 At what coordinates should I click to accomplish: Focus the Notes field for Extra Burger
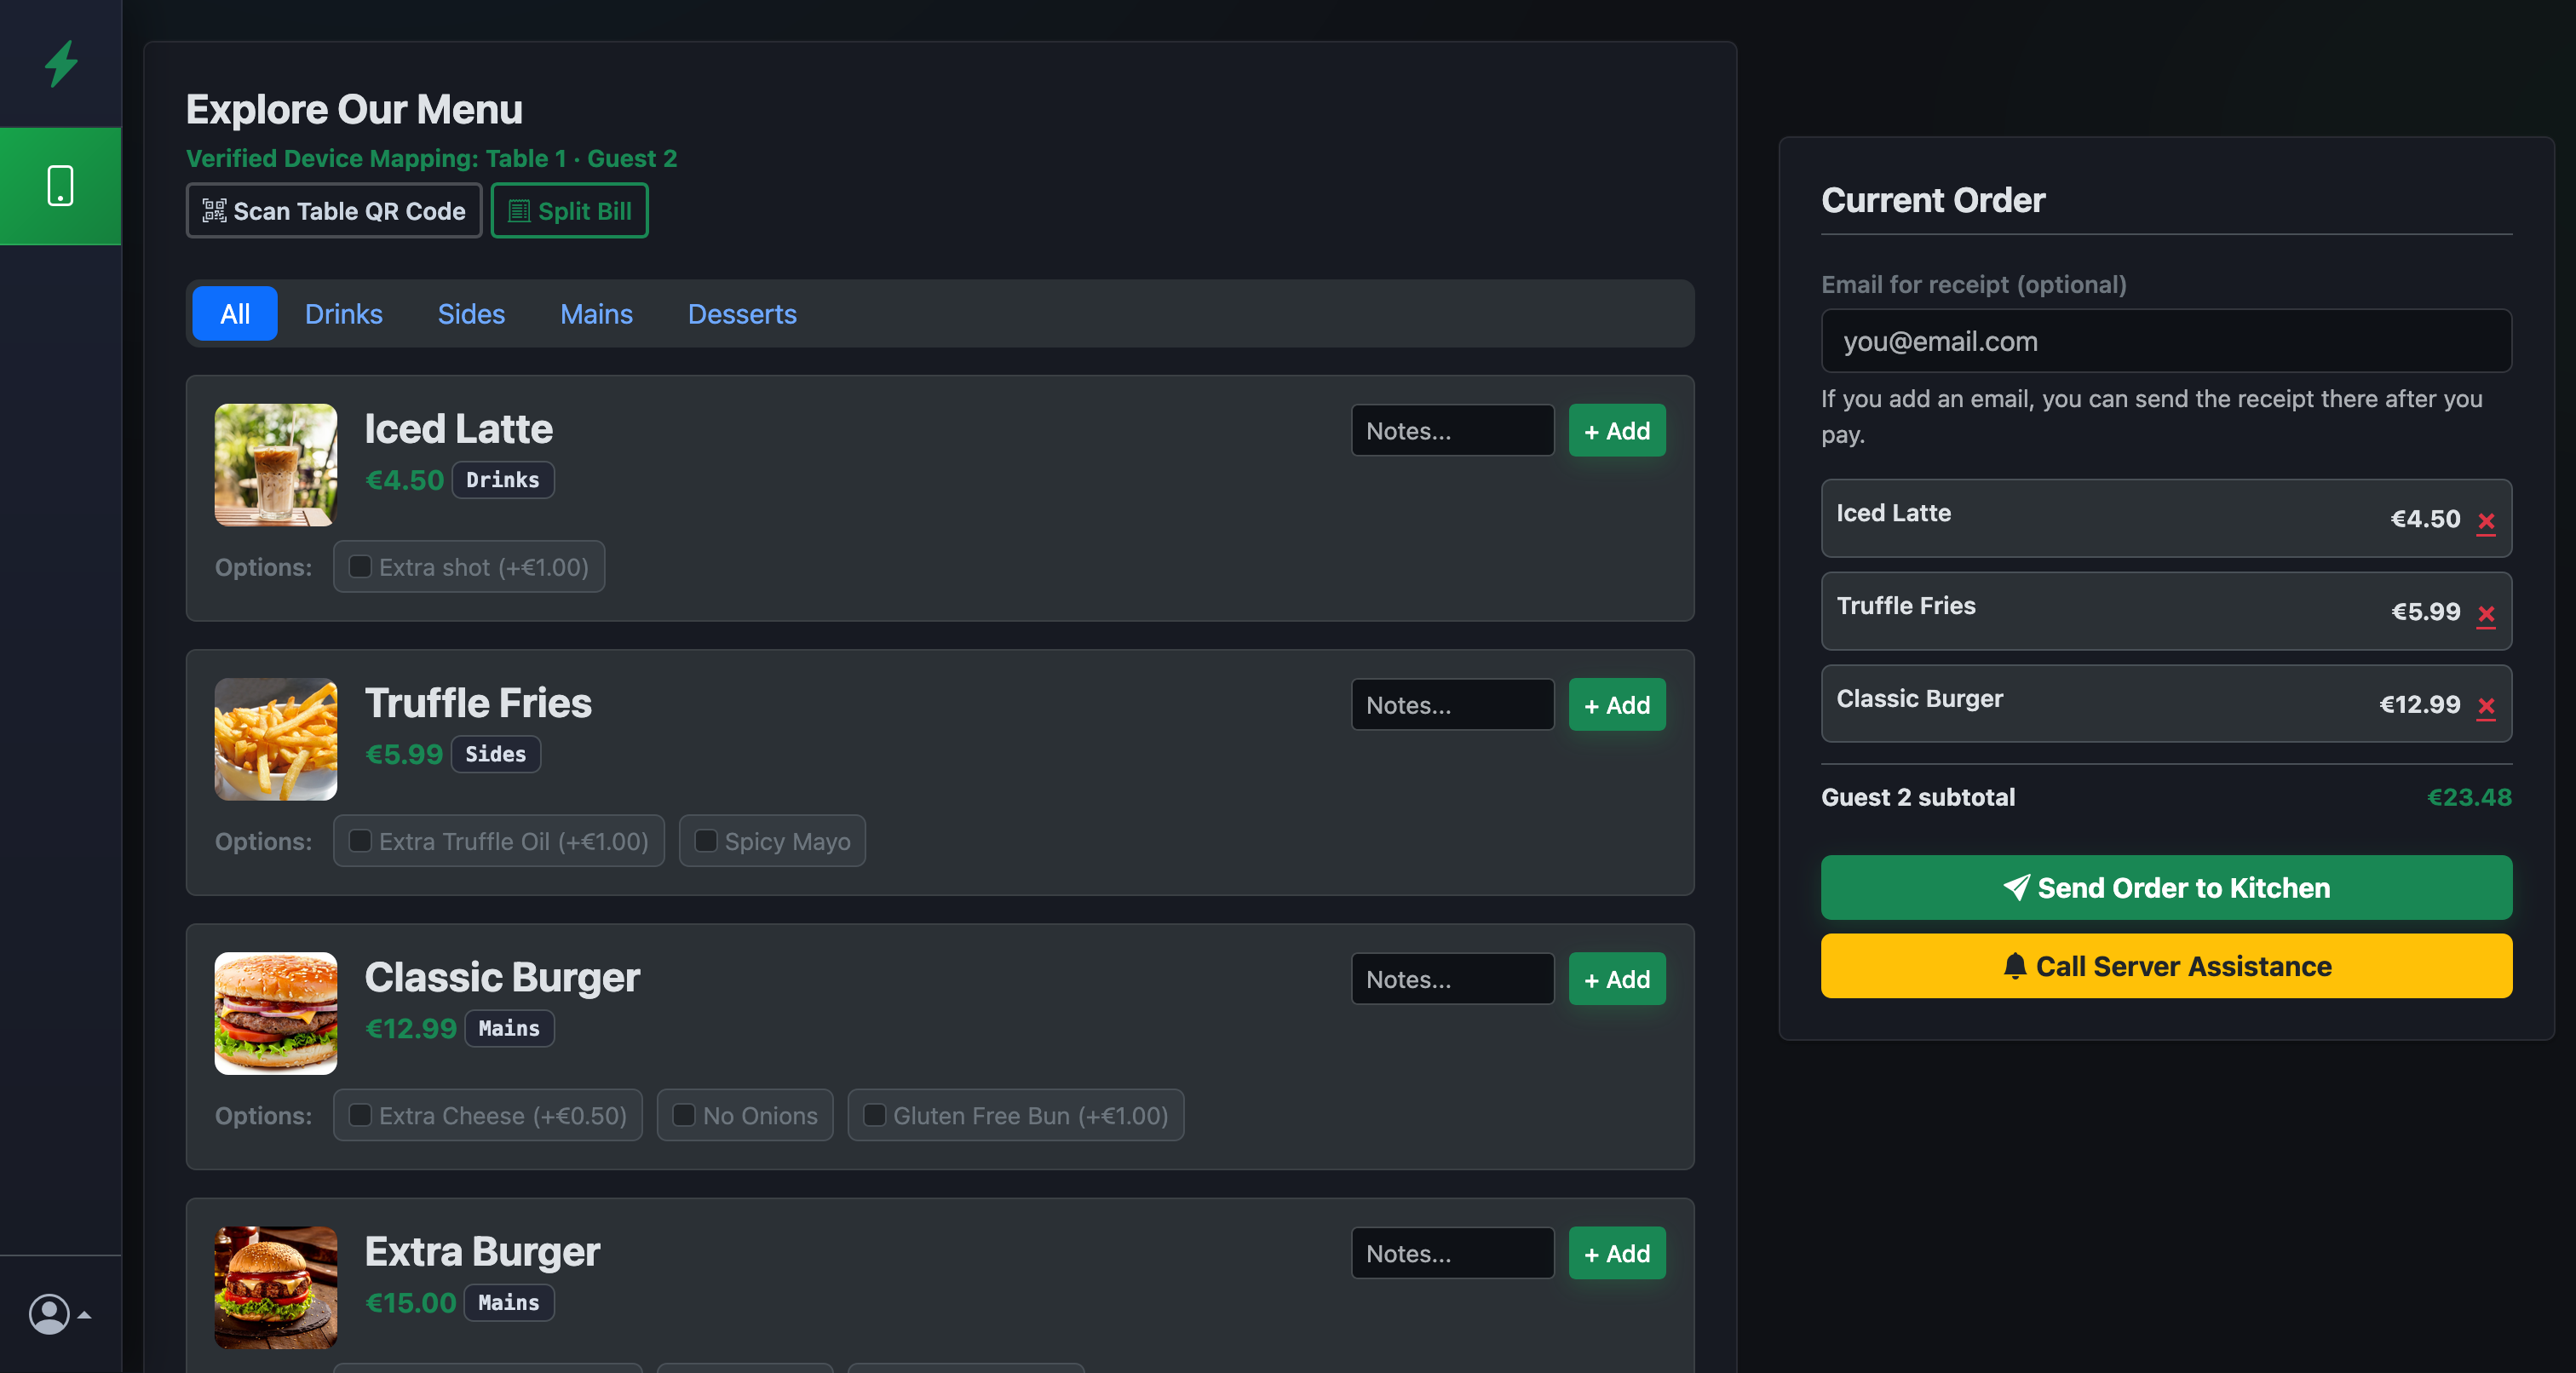pyautogui.click(x=1453, y=1253)
